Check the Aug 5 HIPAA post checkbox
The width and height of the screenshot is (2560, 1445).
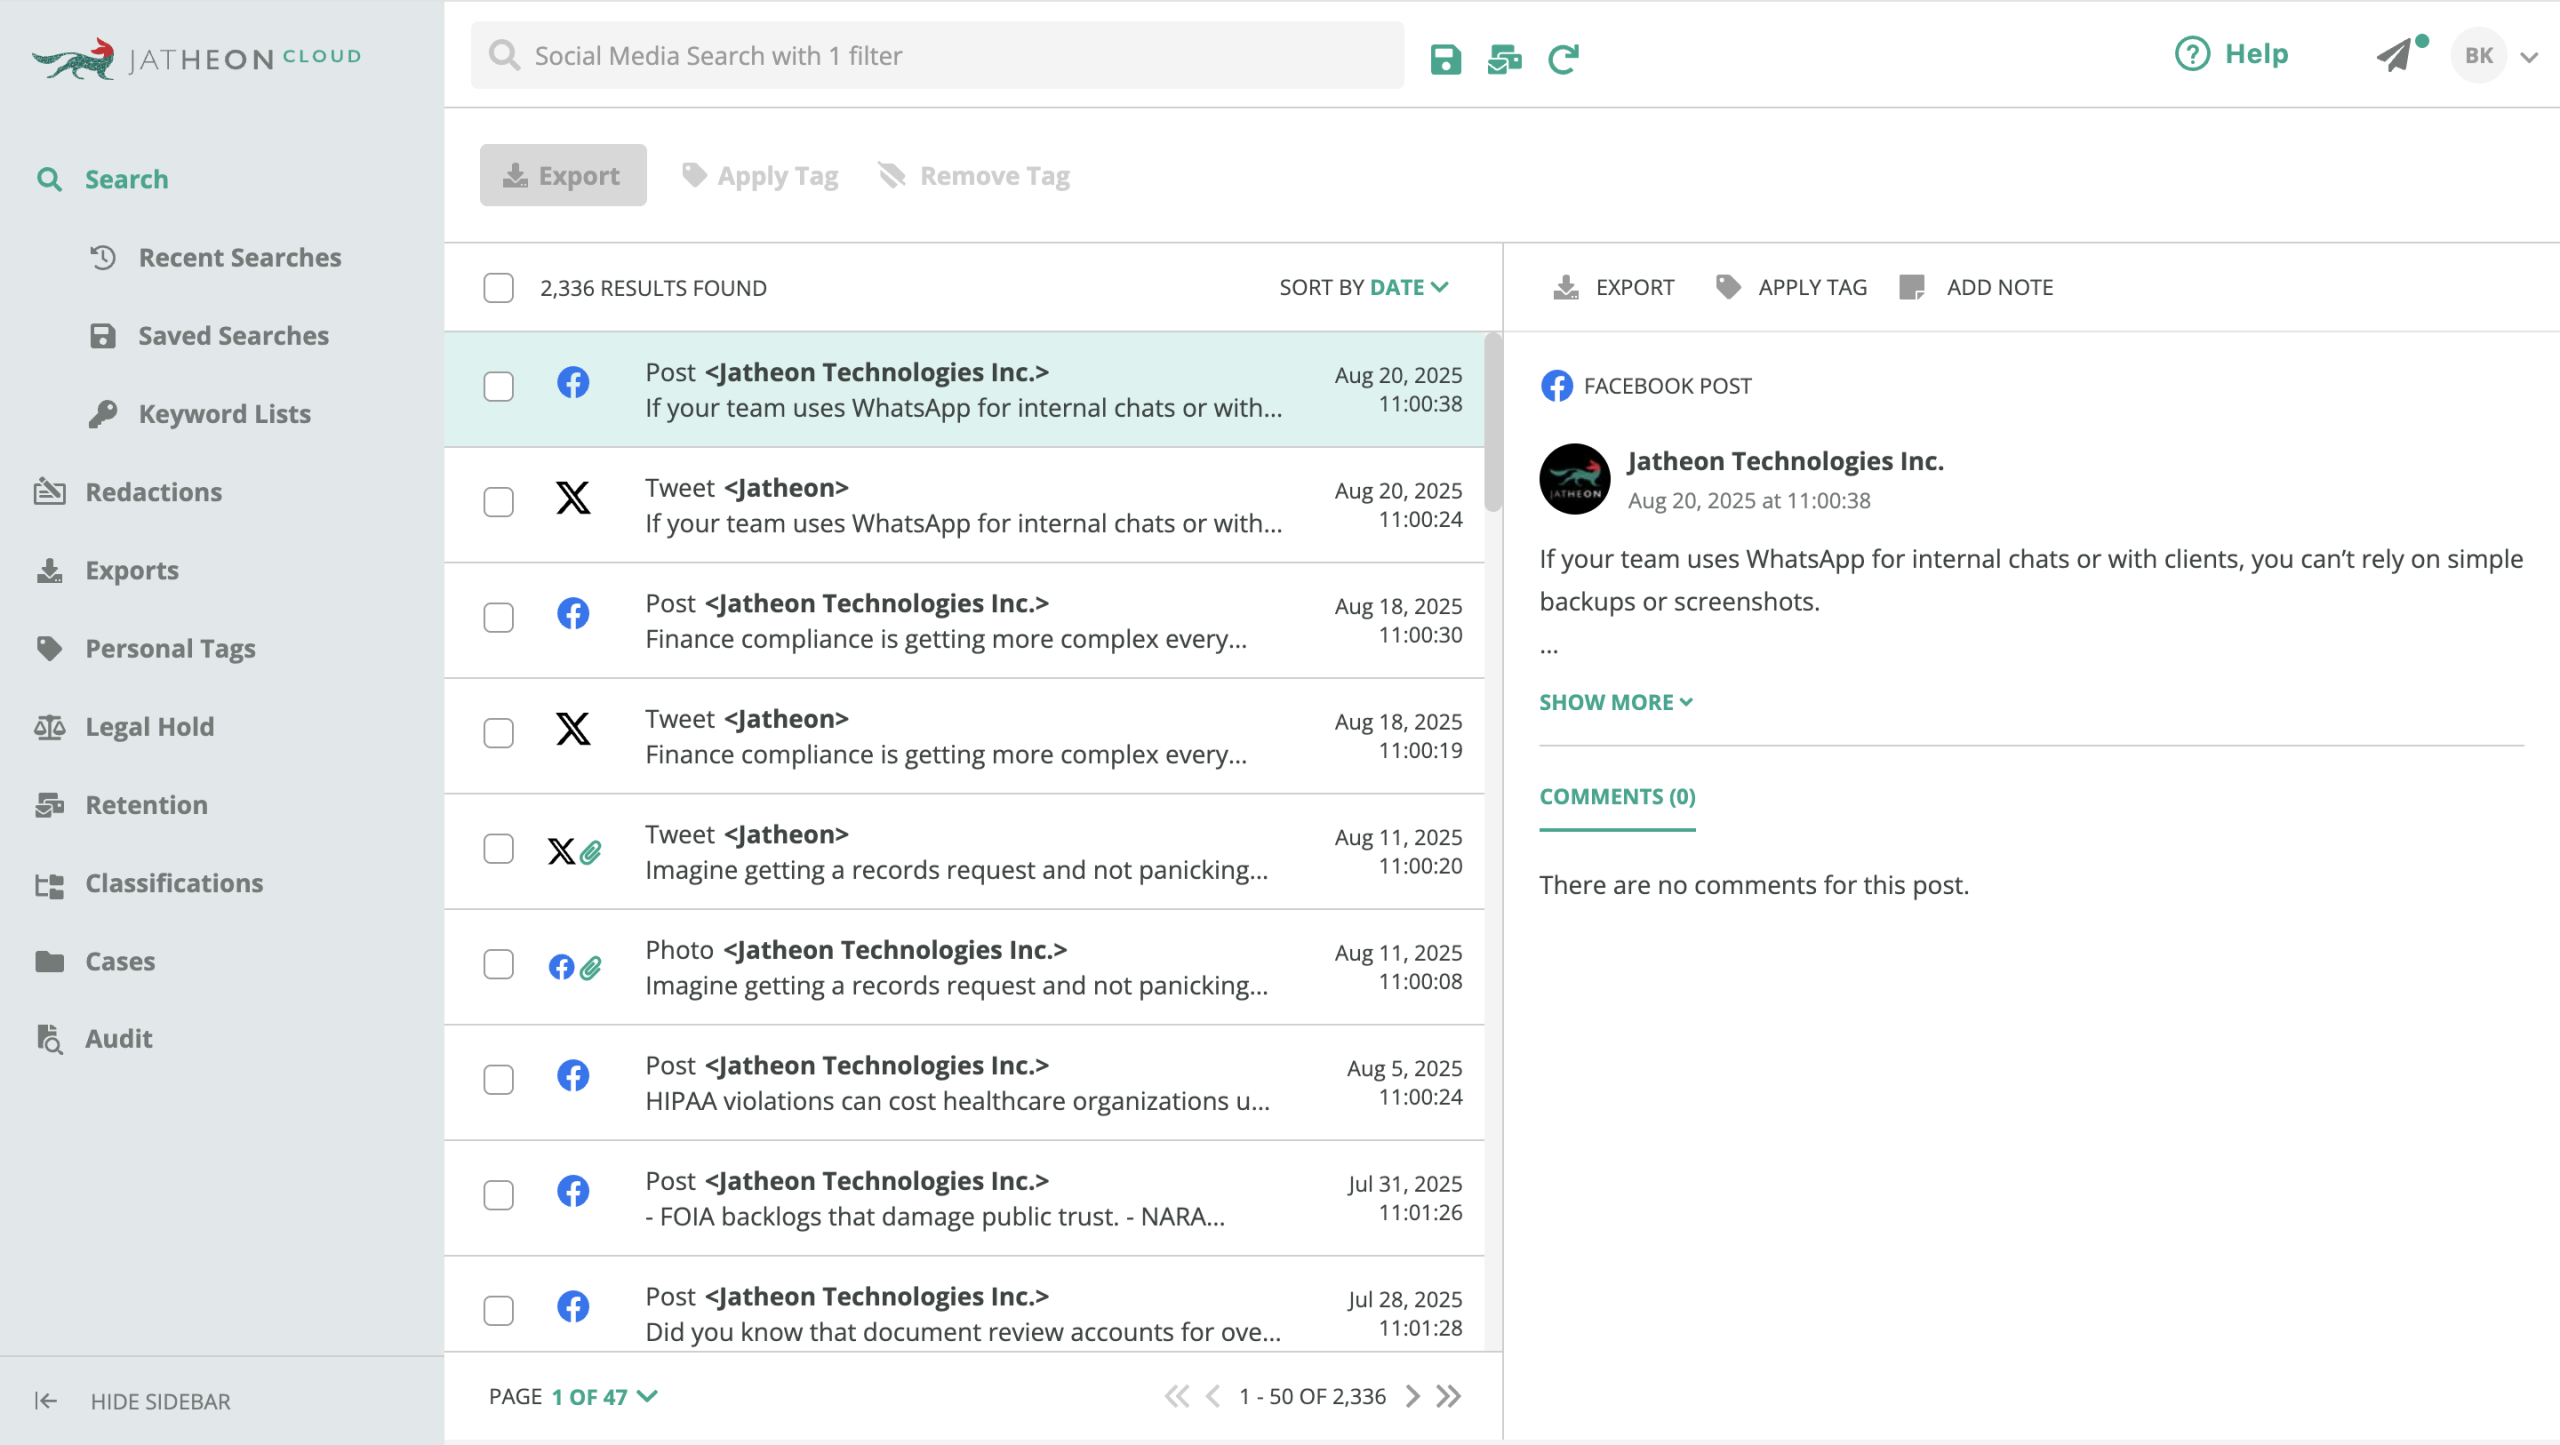coord(498,1079)
